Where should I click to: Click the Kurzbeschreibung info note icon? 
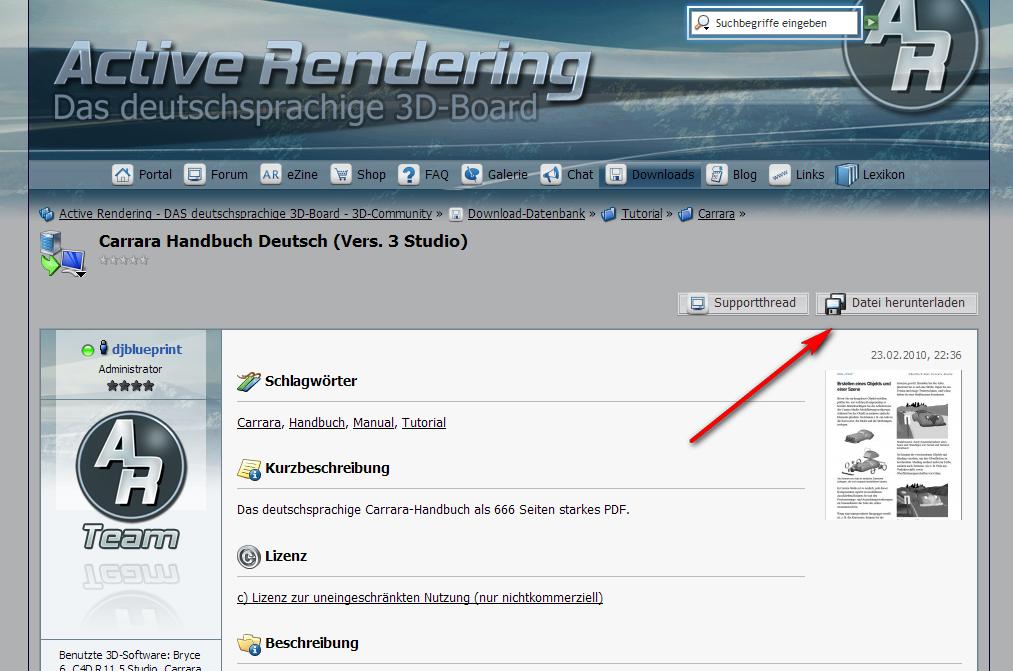point(249,469)
